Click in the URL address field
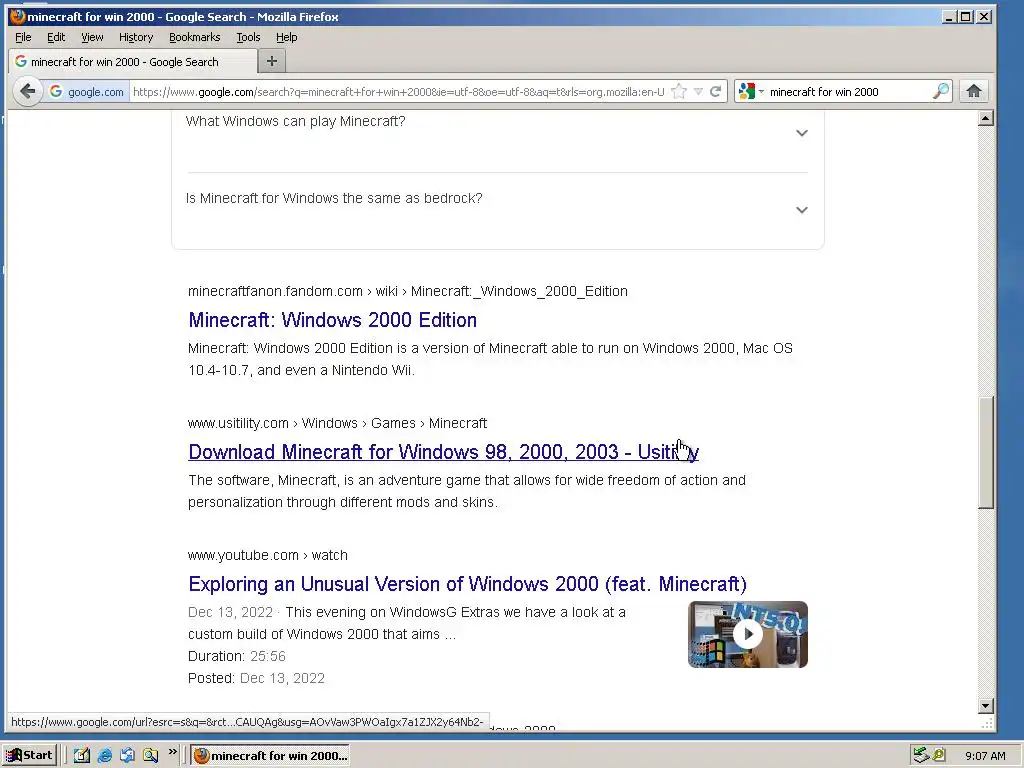Image resolution: width=1024 pixels, height=768 pixels. pyautogui.click(x=398, y=91)
